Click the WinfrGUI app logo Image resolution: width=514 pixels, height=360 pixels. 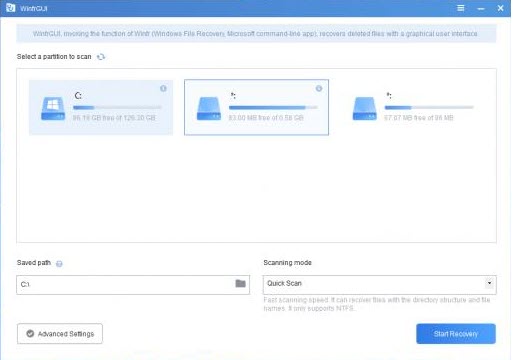[11, 8]
